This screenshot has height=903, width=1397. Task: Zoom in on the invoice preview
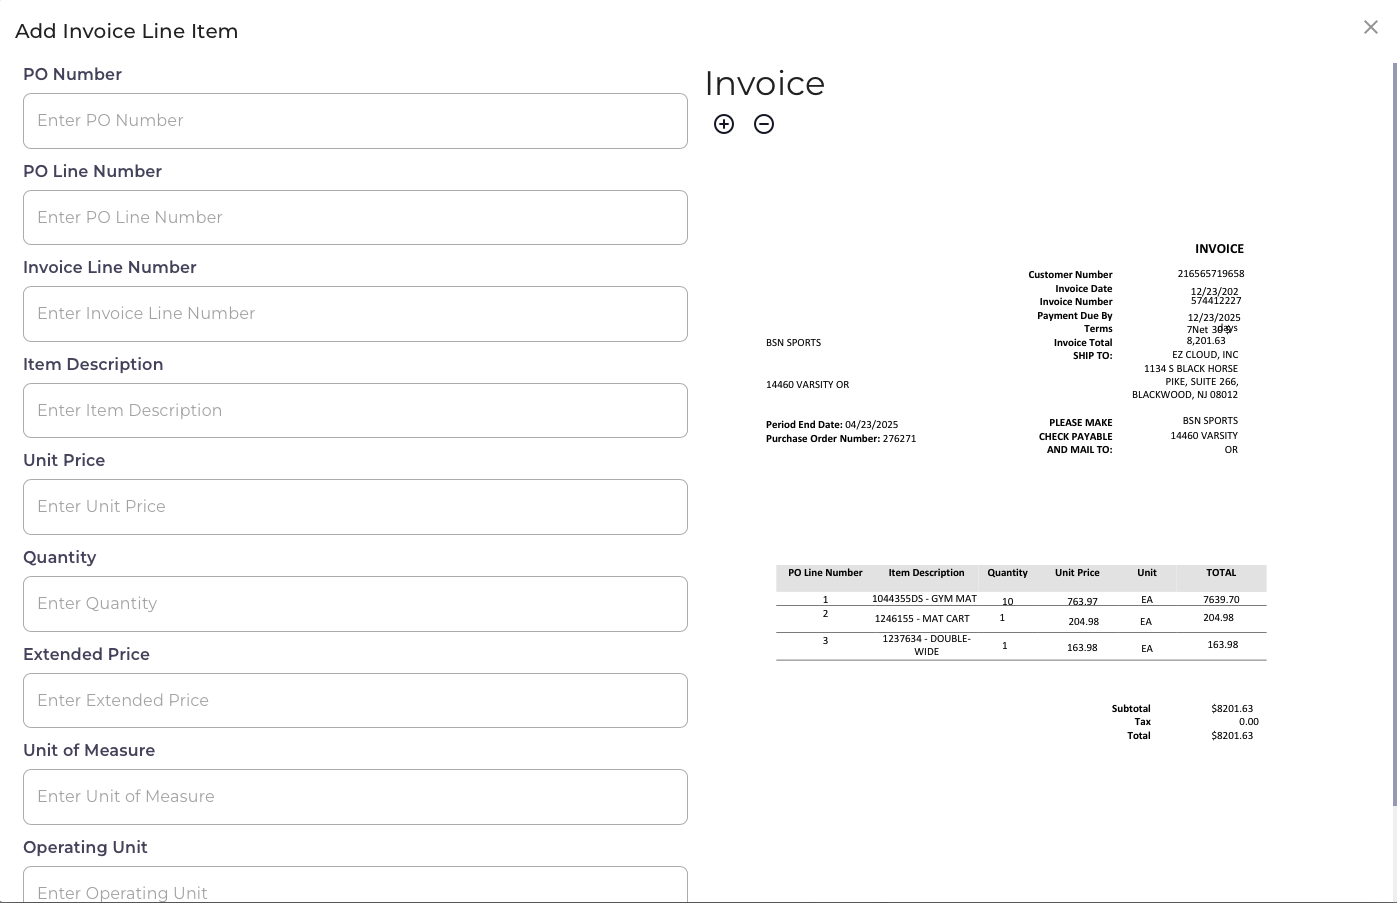point(724,124)
